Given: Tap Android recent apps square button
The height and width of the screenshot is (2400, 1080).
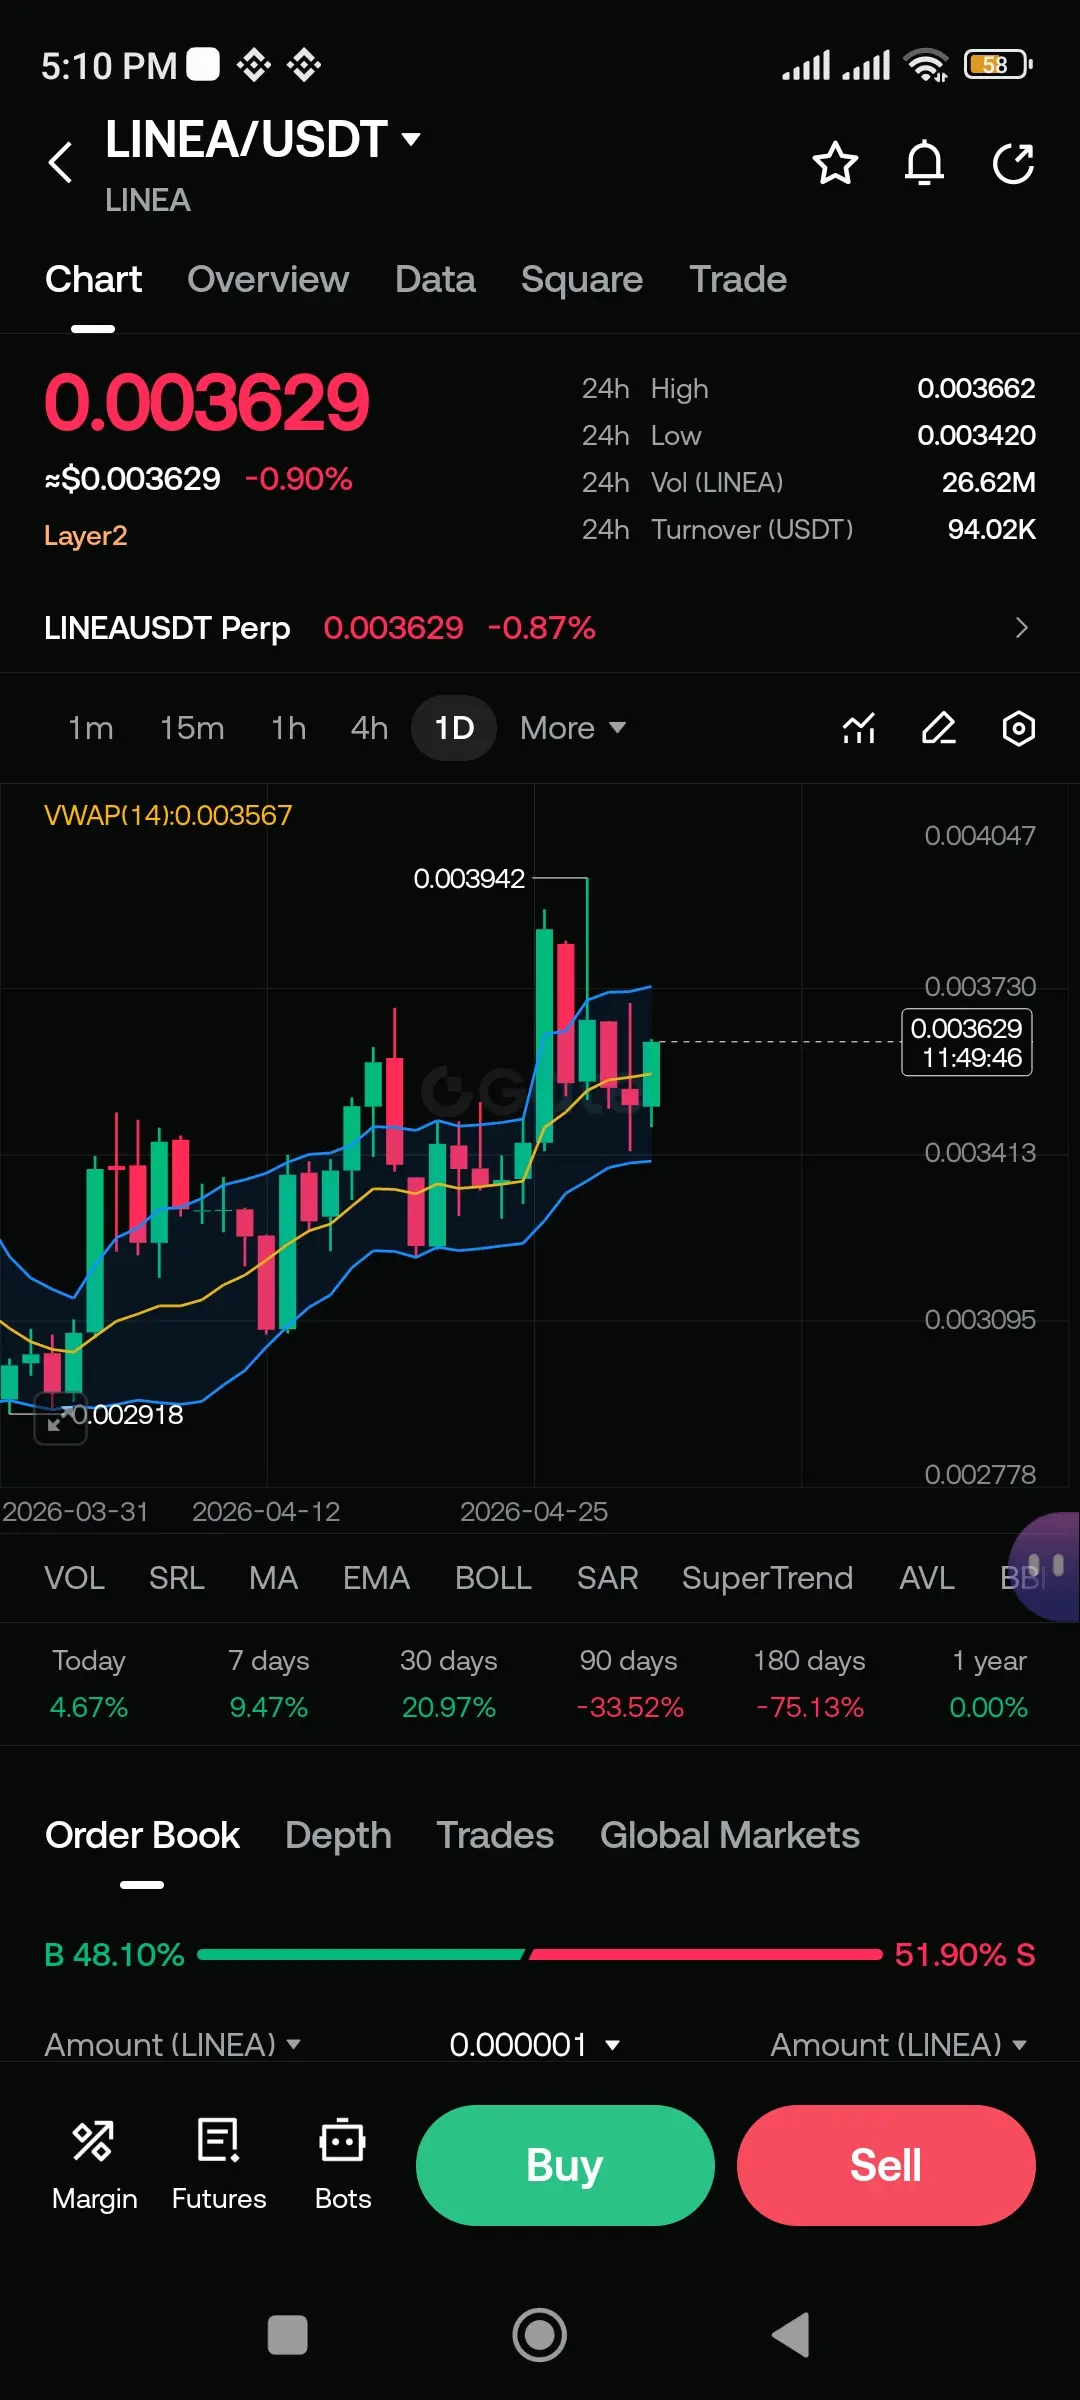Looking at the screenshot, I should 288,2335.
